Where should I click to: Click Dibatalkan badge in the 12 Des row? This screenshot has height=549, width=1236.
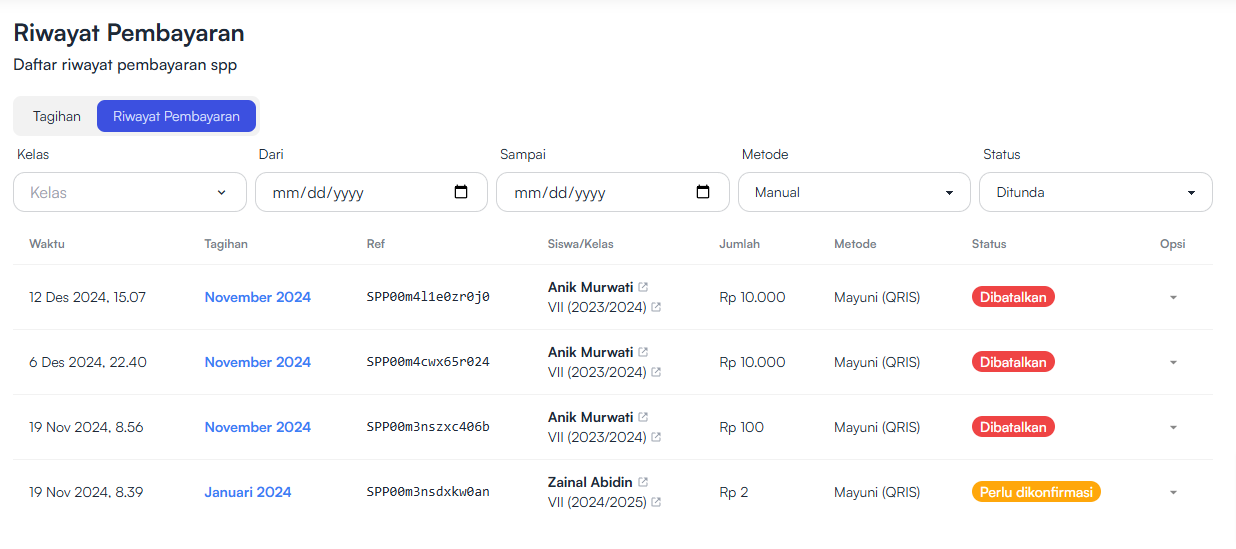click(1013, 297)
